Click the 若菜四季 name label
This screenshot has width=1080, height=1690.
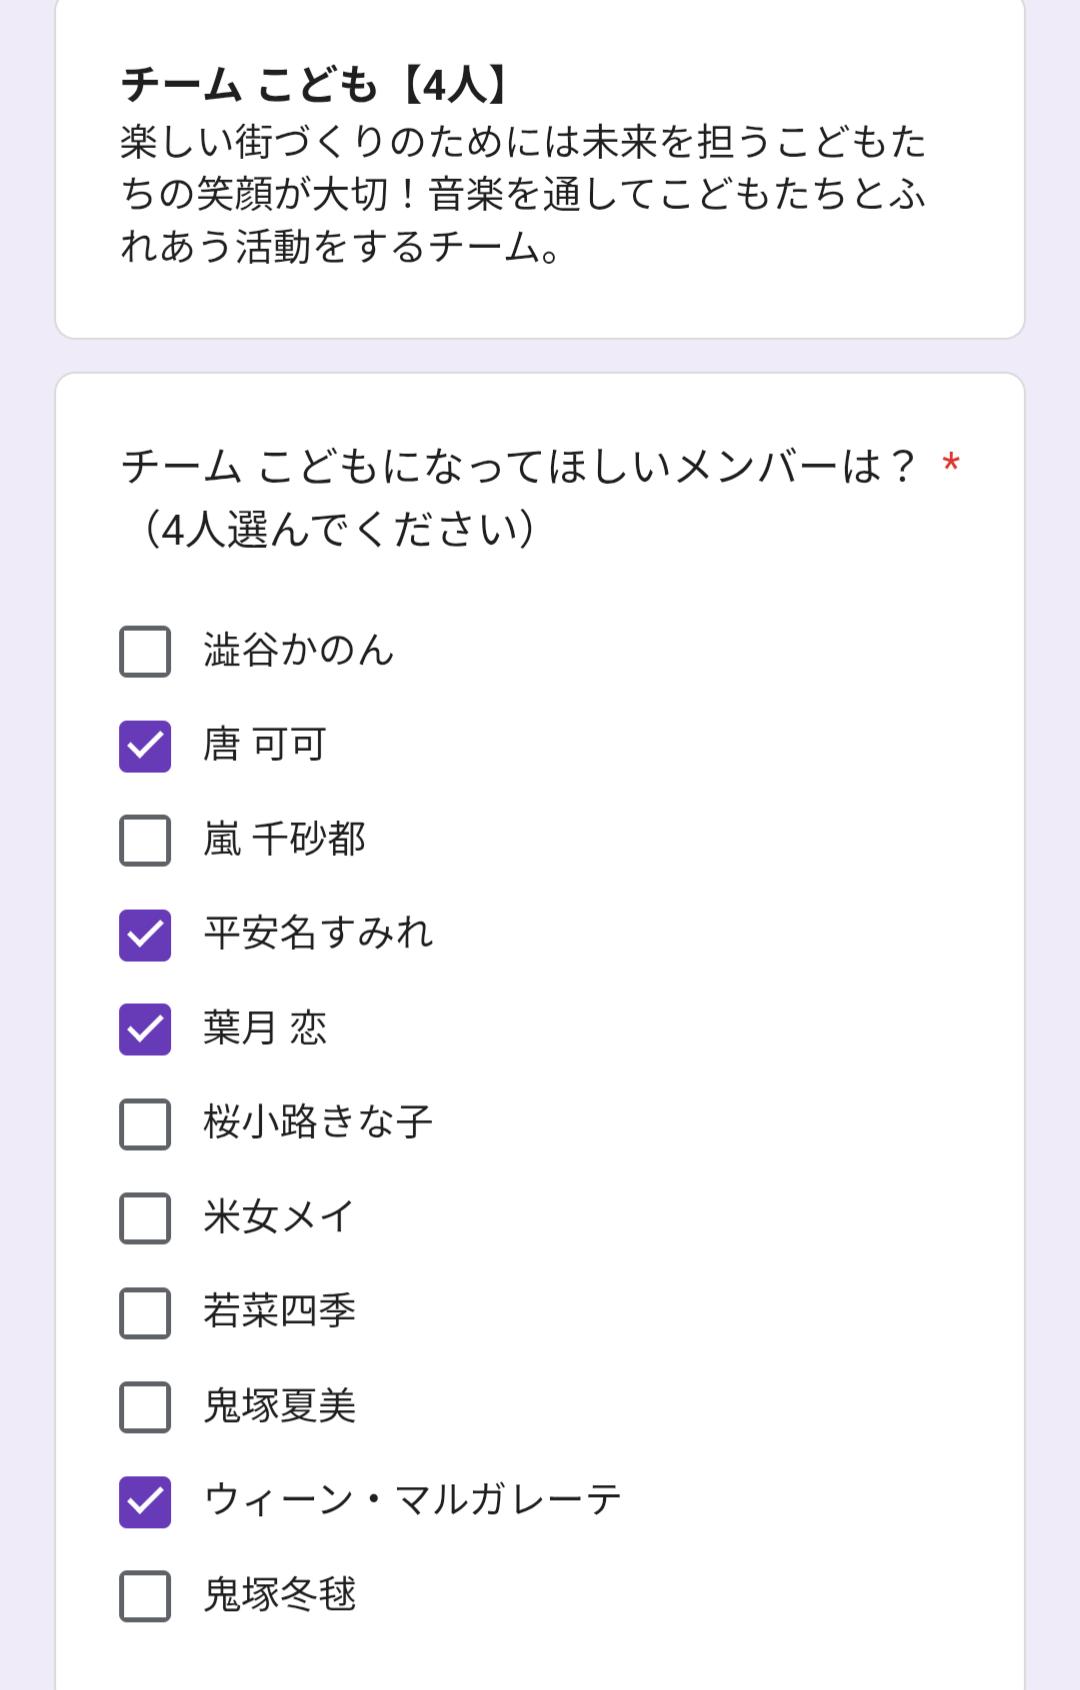[279, 1311]
